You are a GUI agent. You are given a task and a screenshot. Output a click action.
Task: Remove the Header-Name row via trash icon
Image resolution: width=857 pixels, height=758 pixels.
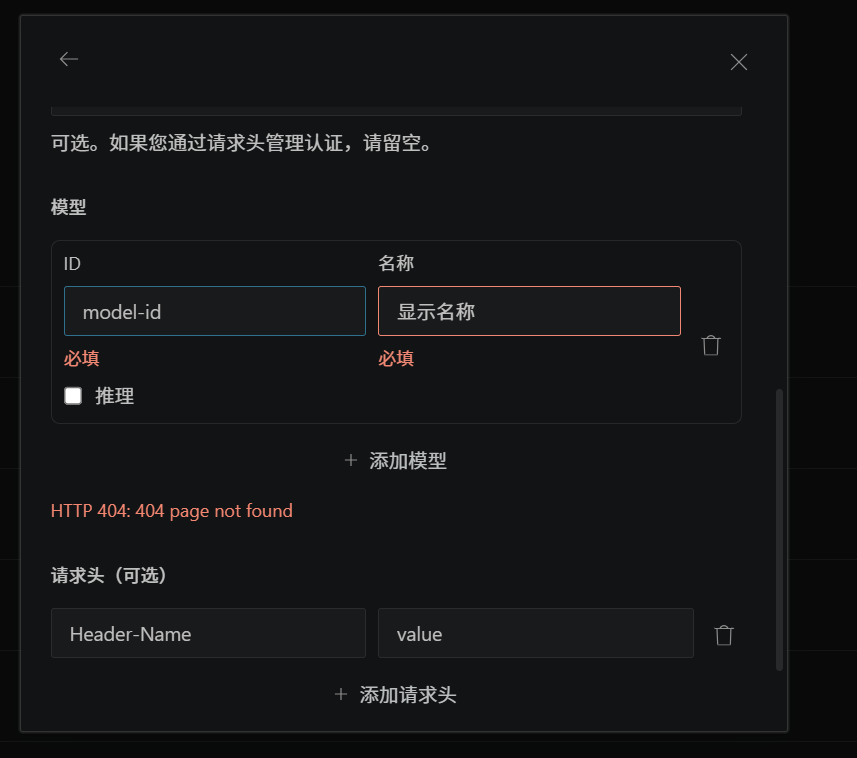(724, 635)
